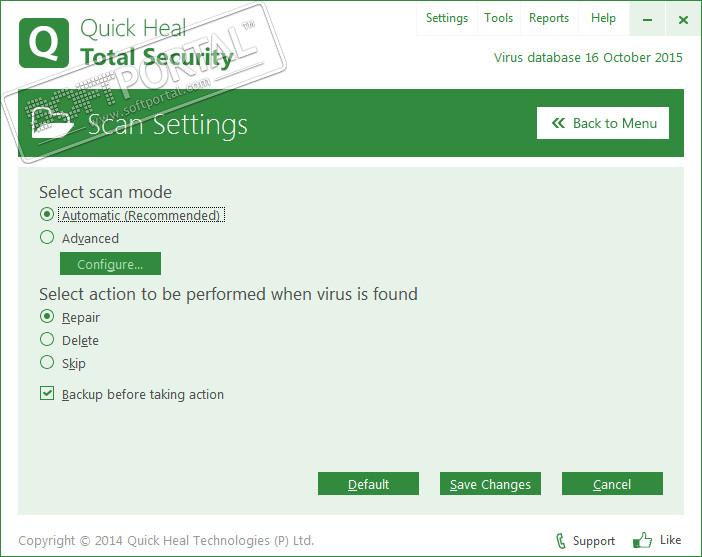The height and width of the screenshot is (557, 702).
Task: Click the Quick Heal Q logo icon
Action: click(x=43, y=43)
